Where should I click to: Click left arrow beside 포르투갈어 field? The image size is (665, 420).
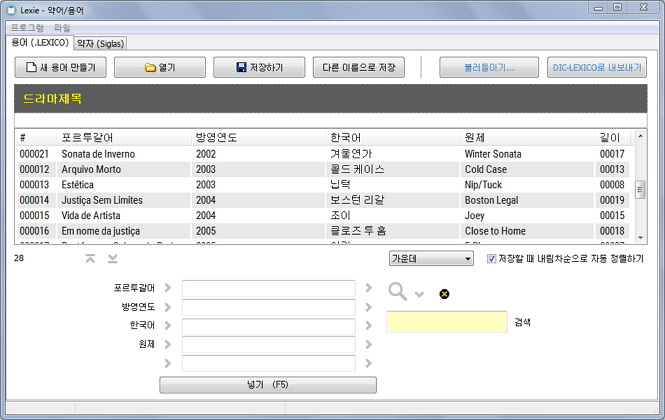168,288
